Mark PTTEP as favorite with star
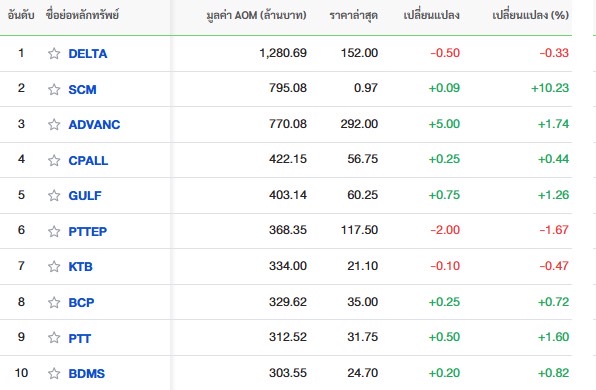 tap(54, 231)
